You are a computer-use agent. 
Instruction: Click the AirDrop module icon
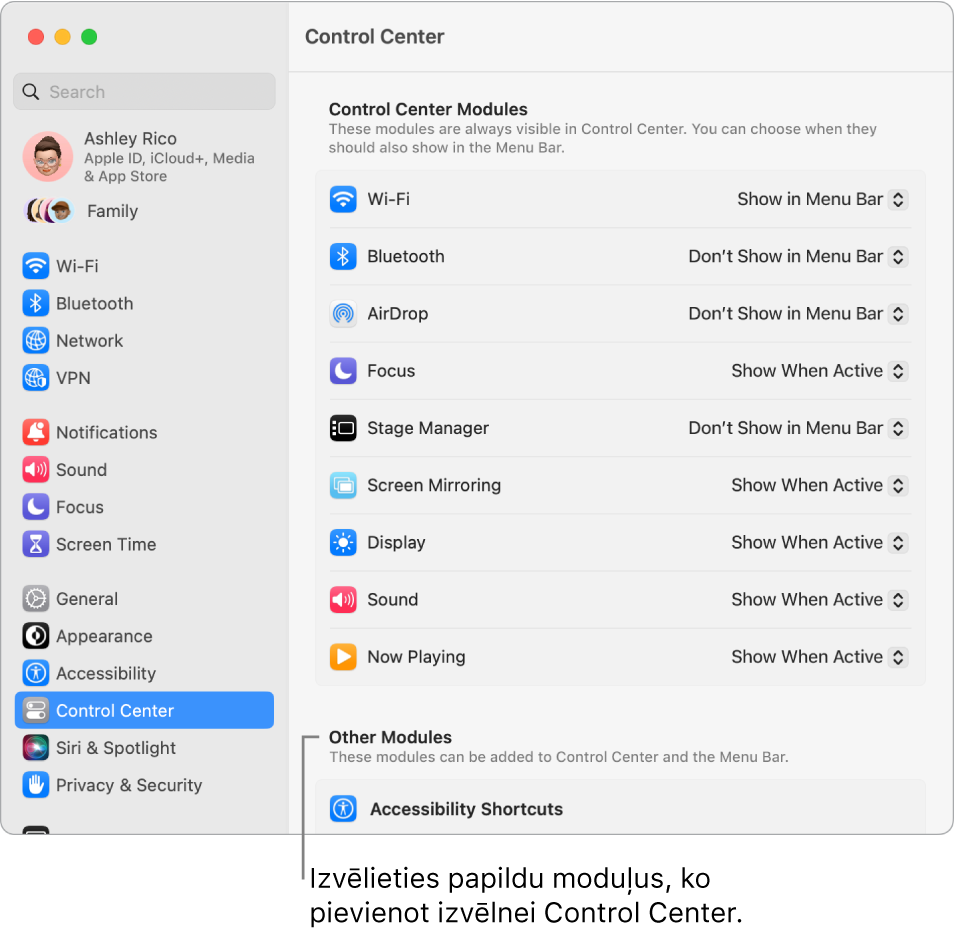coord(343,313)
